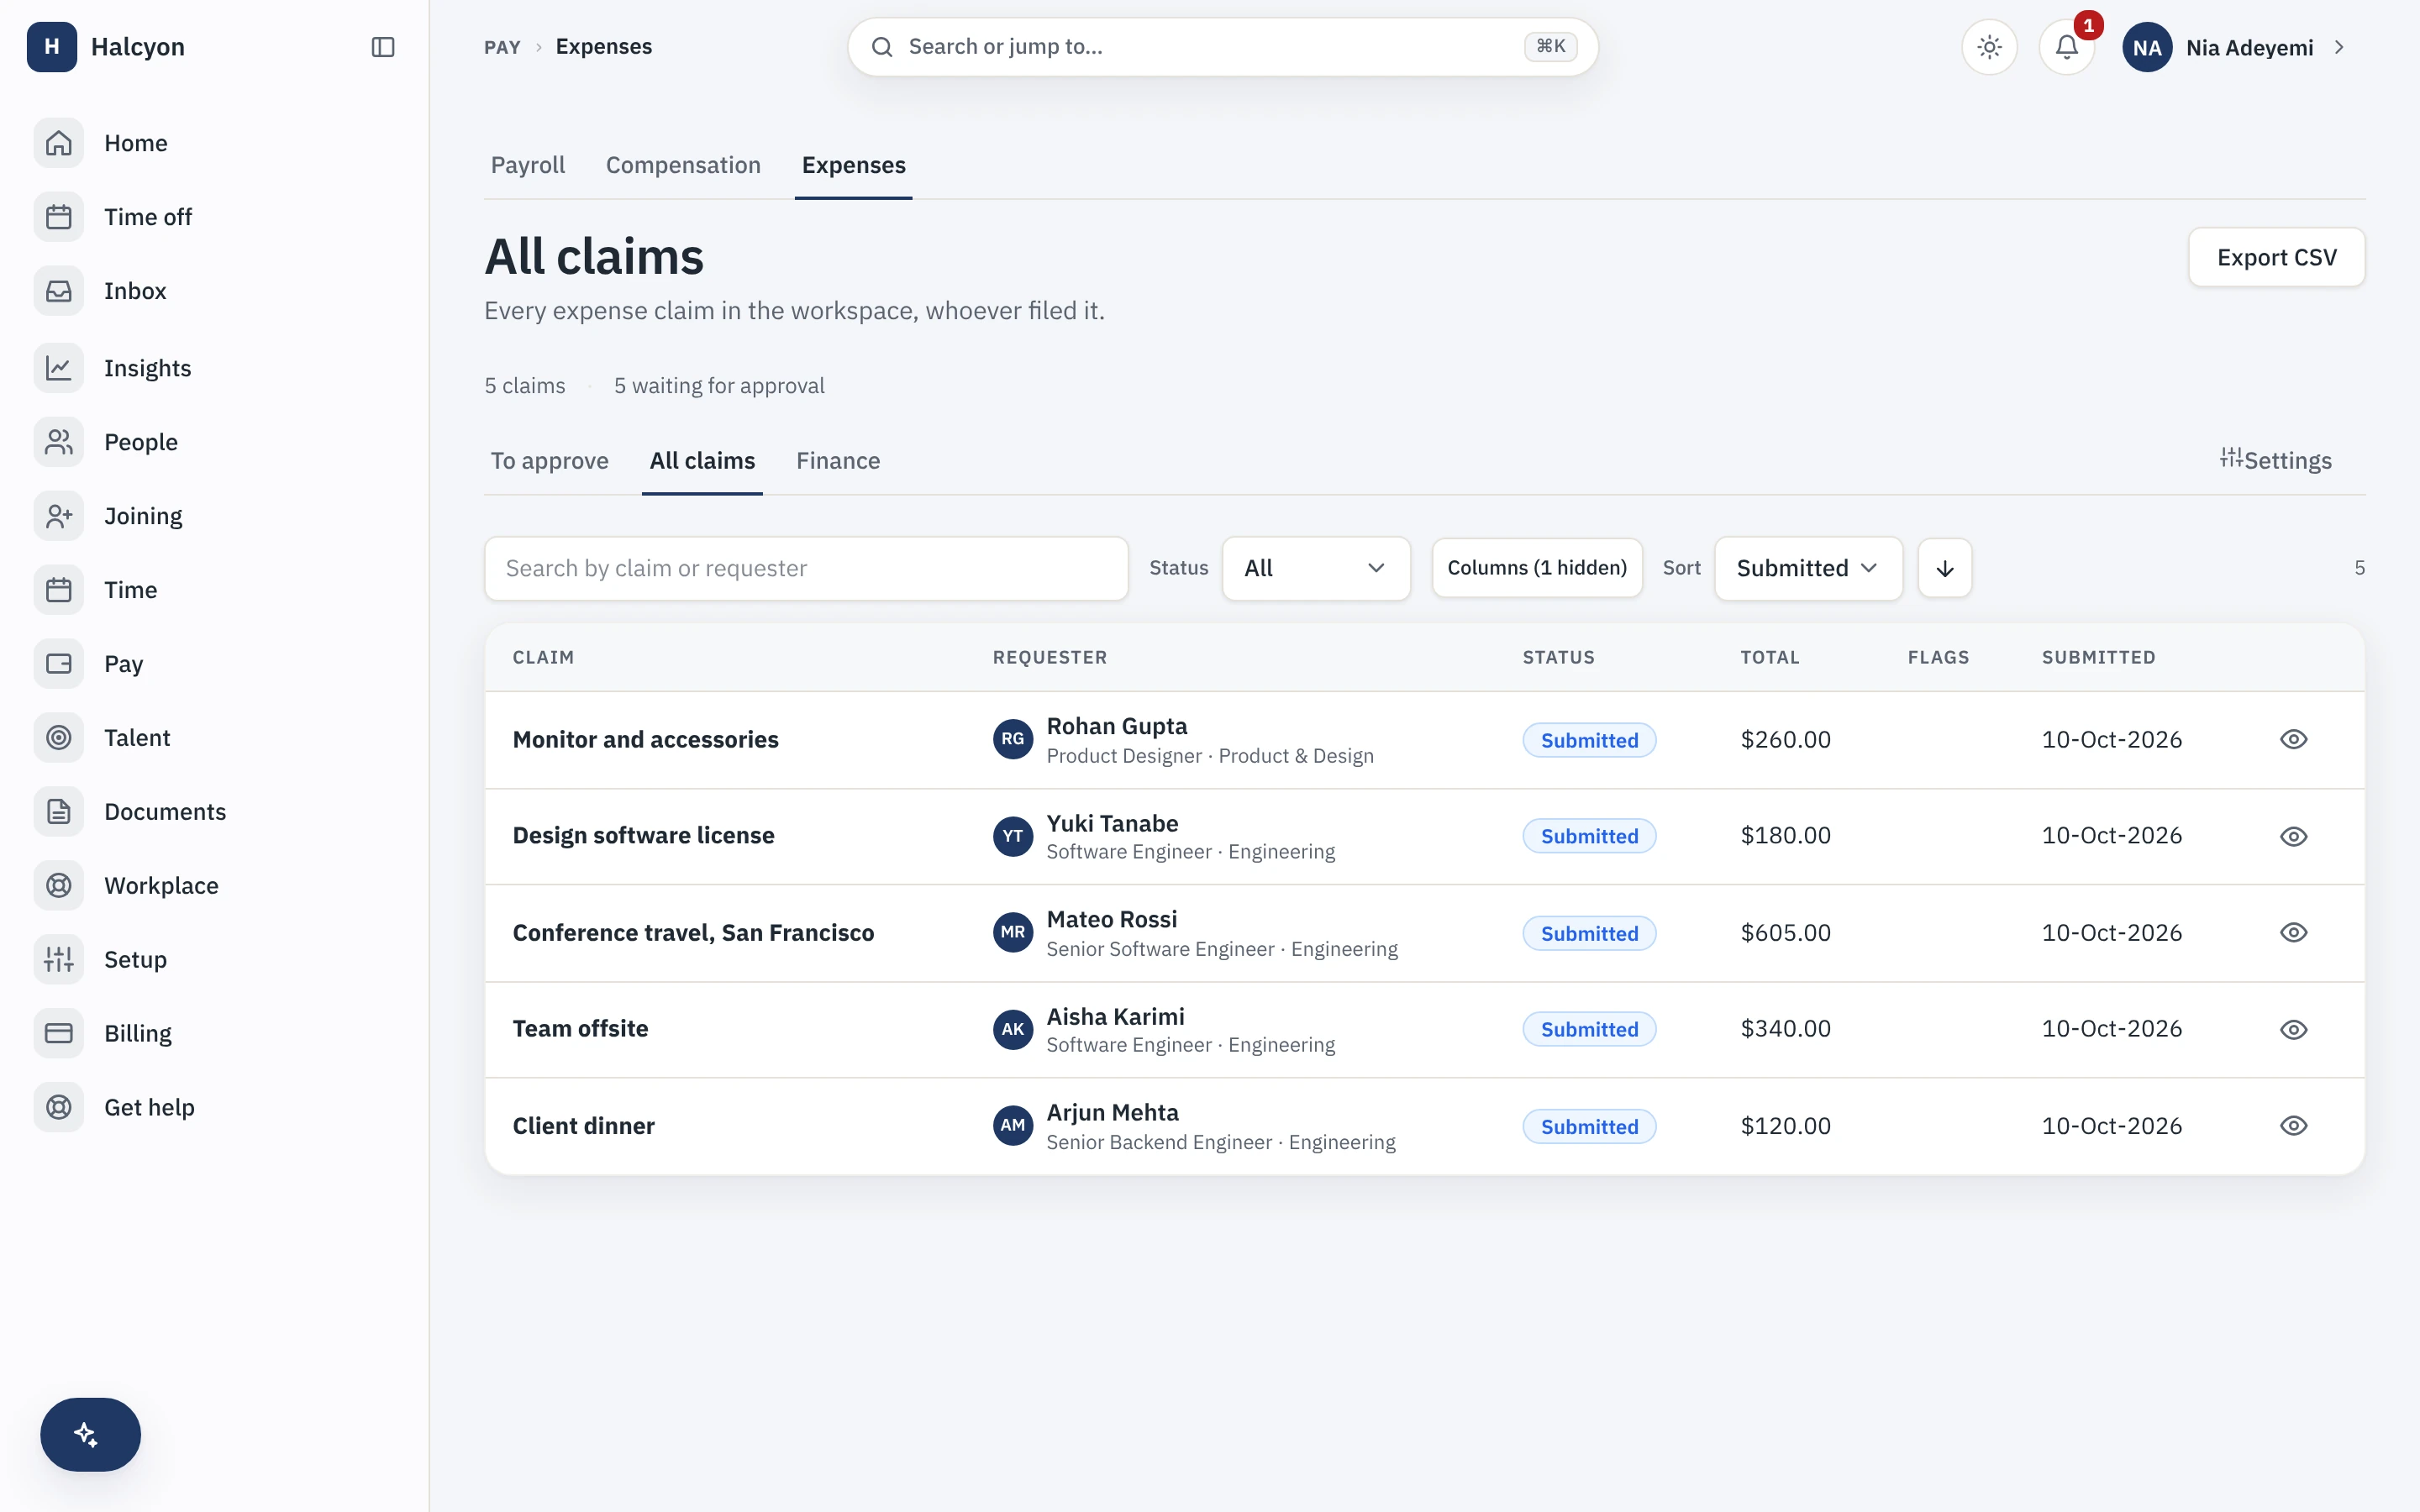Collapse the sidebar panel icon
Viewport: 2420px width, 1512px height.
click(383, 47)
